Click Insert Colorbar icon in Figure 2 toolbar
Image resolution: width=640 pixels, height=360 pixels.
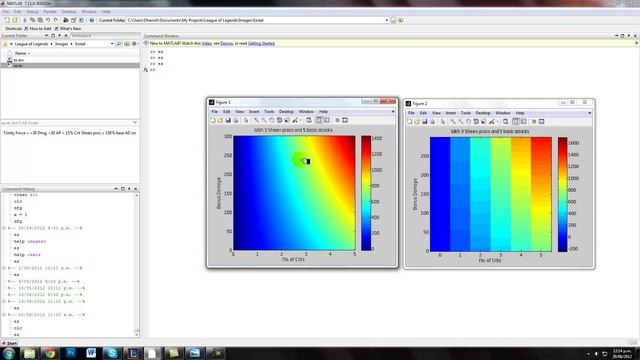[x=516, y=122]
